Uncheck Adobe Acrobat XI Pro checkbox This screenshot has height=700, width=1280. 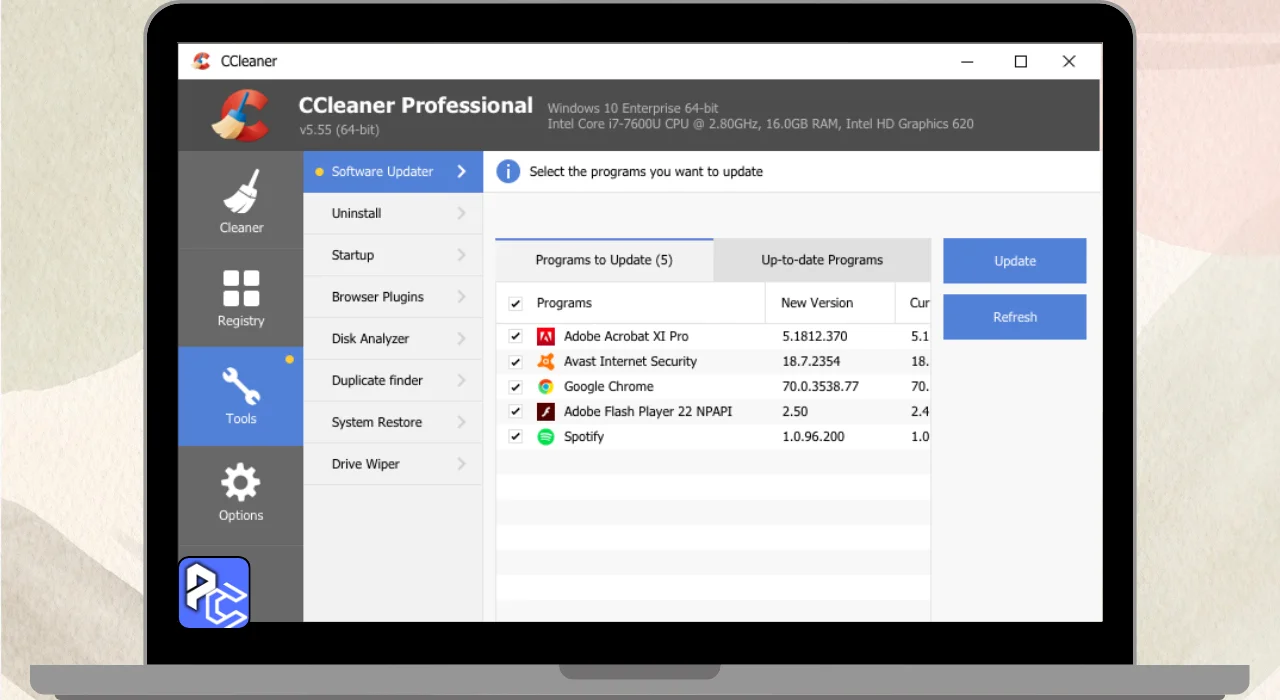click(x=516, y=336)
